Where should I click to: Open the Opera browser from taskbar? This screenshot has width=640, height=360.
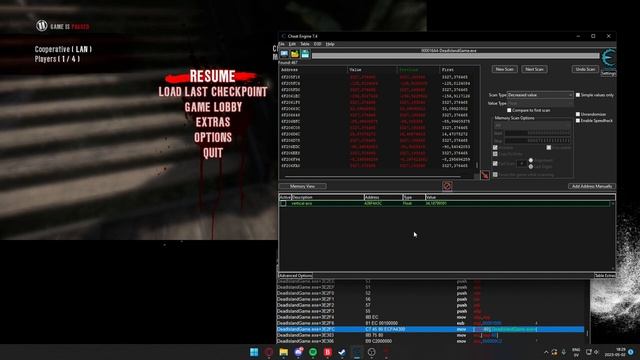point(269,352)
